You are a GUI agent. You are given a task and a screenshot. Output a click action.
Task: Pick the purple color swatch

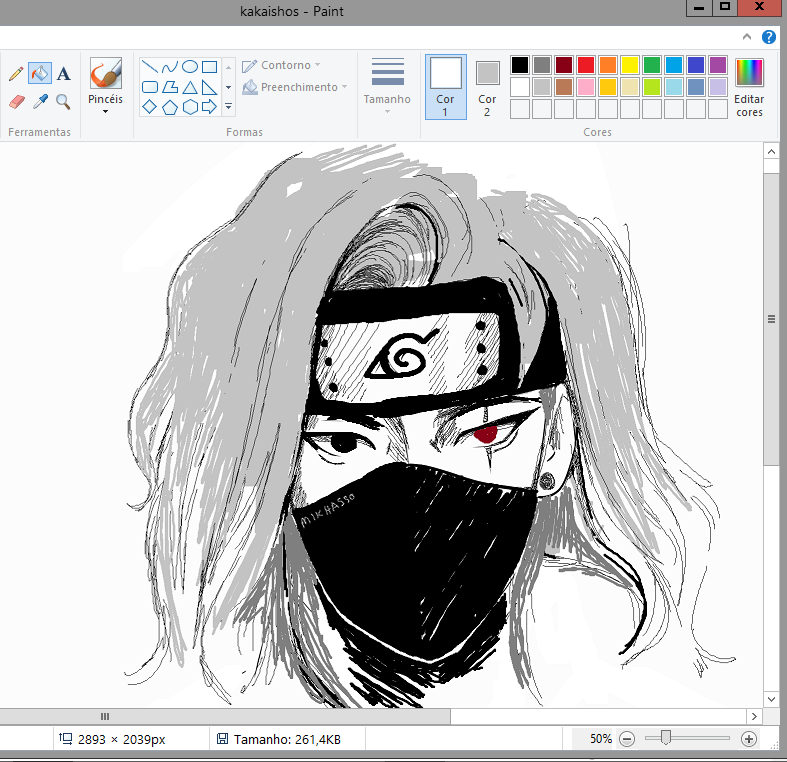[718, 65]
